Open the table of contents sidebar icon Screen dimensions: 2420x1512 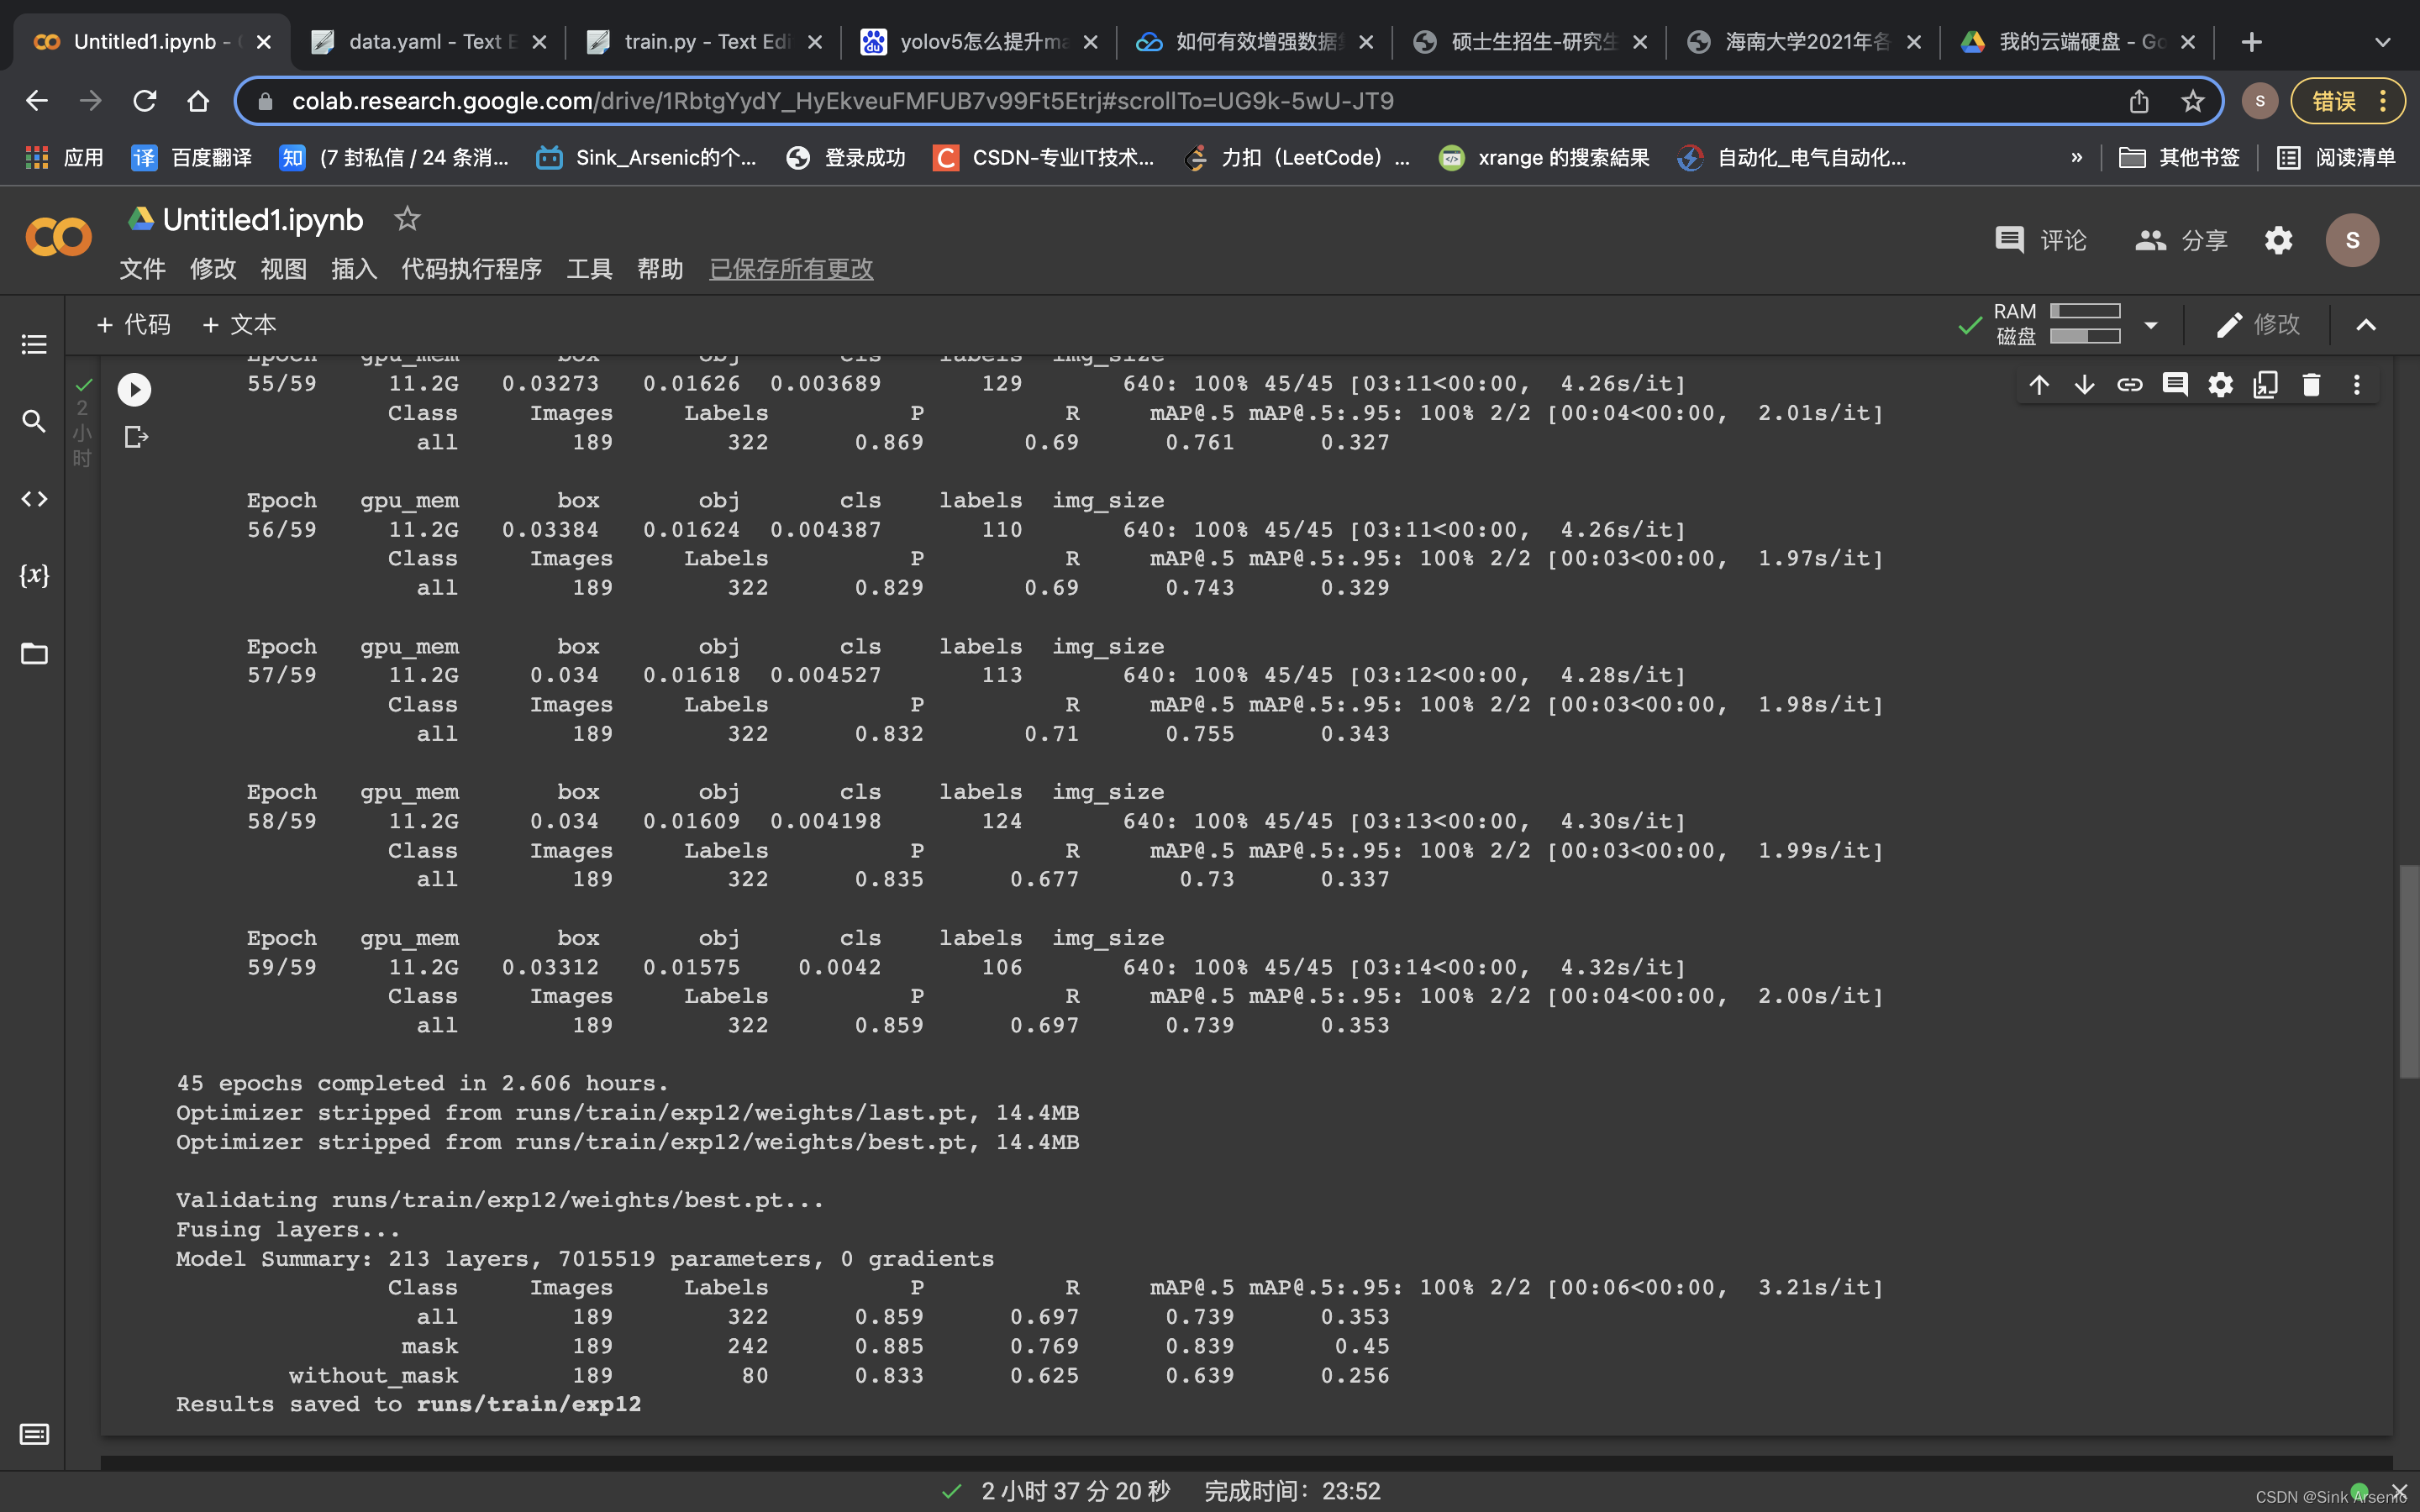34,345
